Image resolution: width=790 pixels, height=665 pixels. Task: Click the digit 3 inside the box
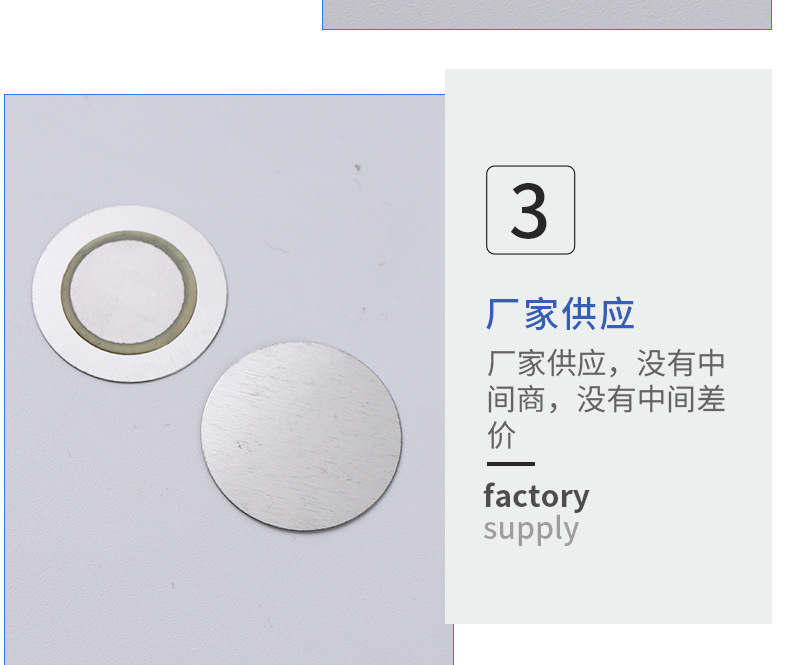529,210
